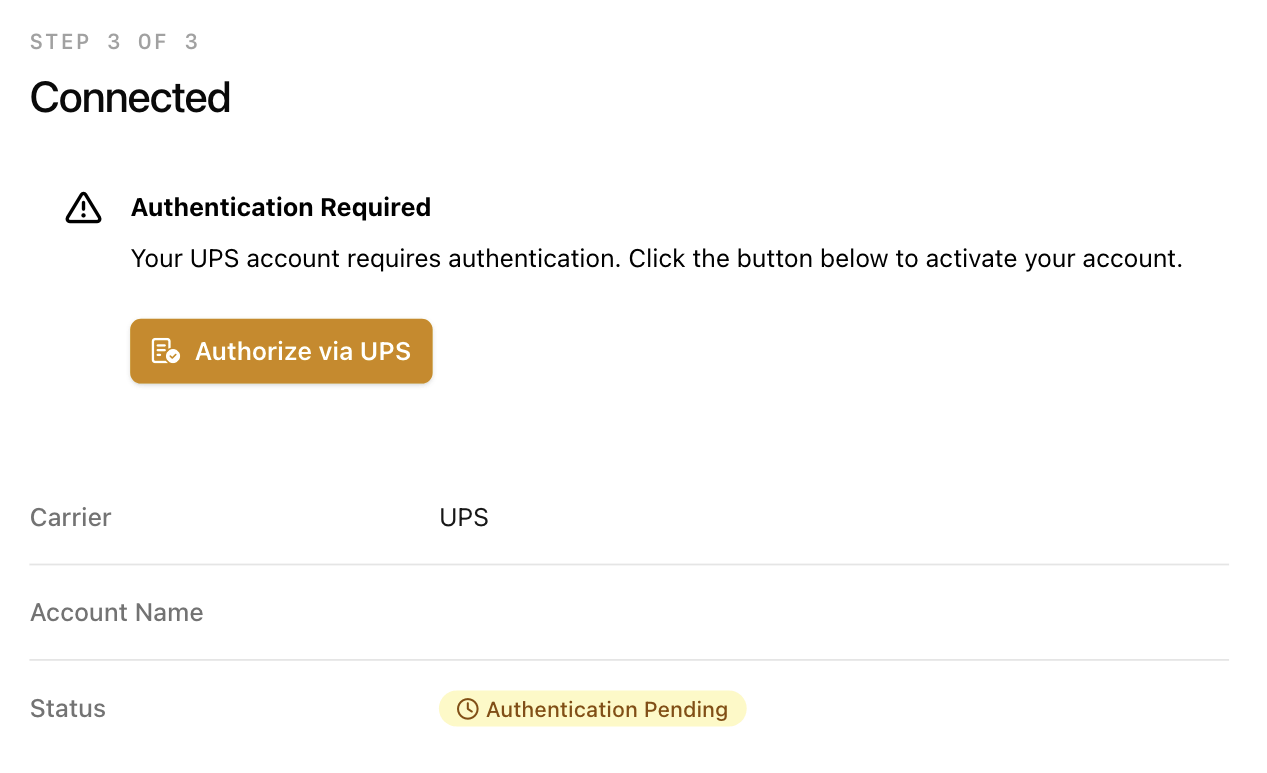
Task: Click the Carrier field label
Action: coord(70,517)
